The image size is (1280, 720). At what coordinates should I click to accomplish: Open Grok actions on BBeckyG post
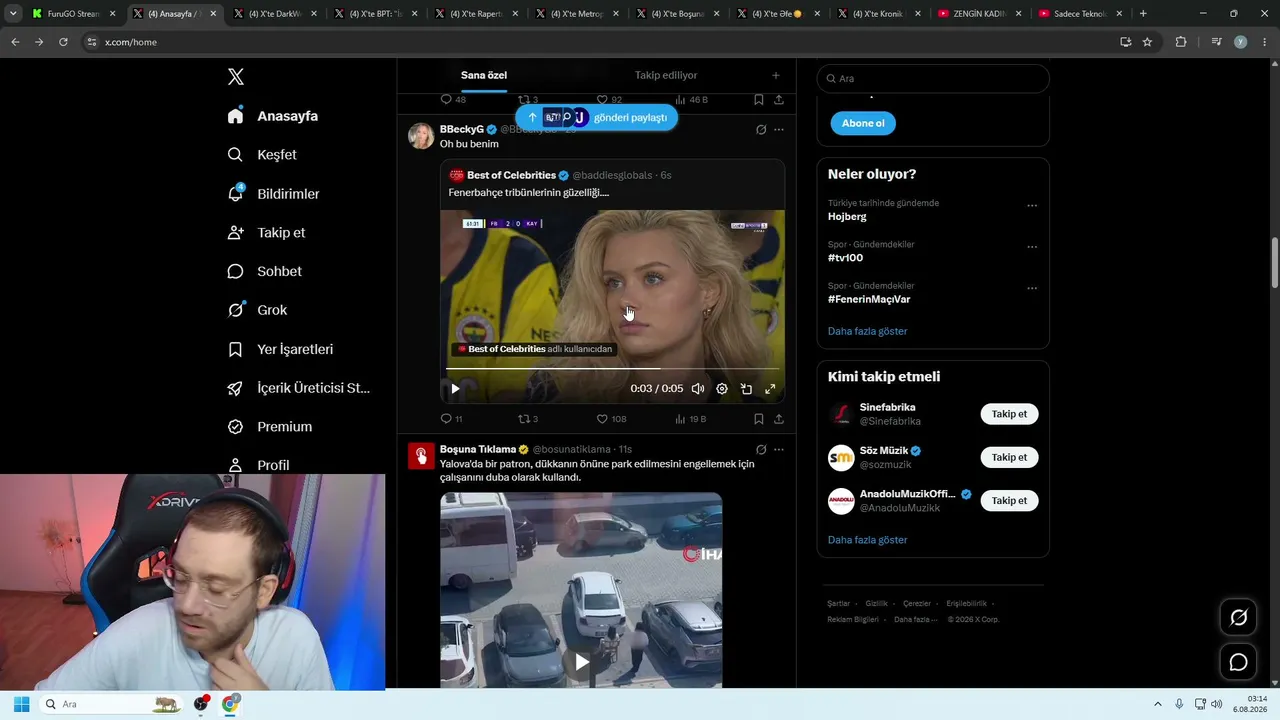tap(761, 130)
